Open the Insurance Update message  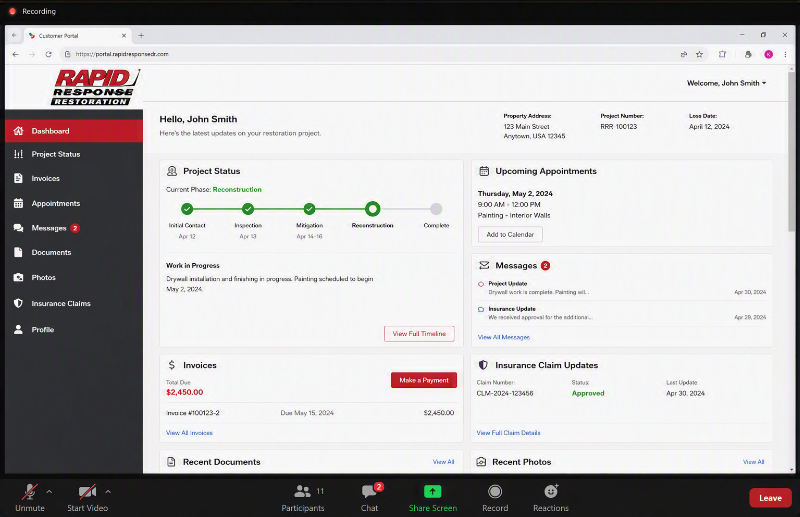coord(622,313)
